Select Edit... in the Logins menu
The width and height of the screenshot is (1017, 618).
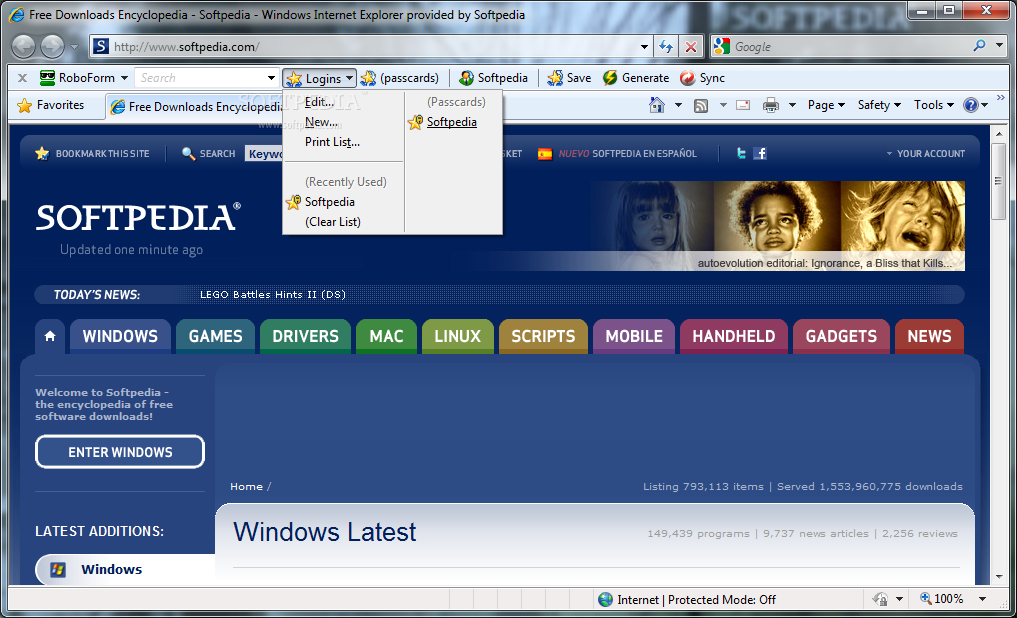tap(319, 102)
